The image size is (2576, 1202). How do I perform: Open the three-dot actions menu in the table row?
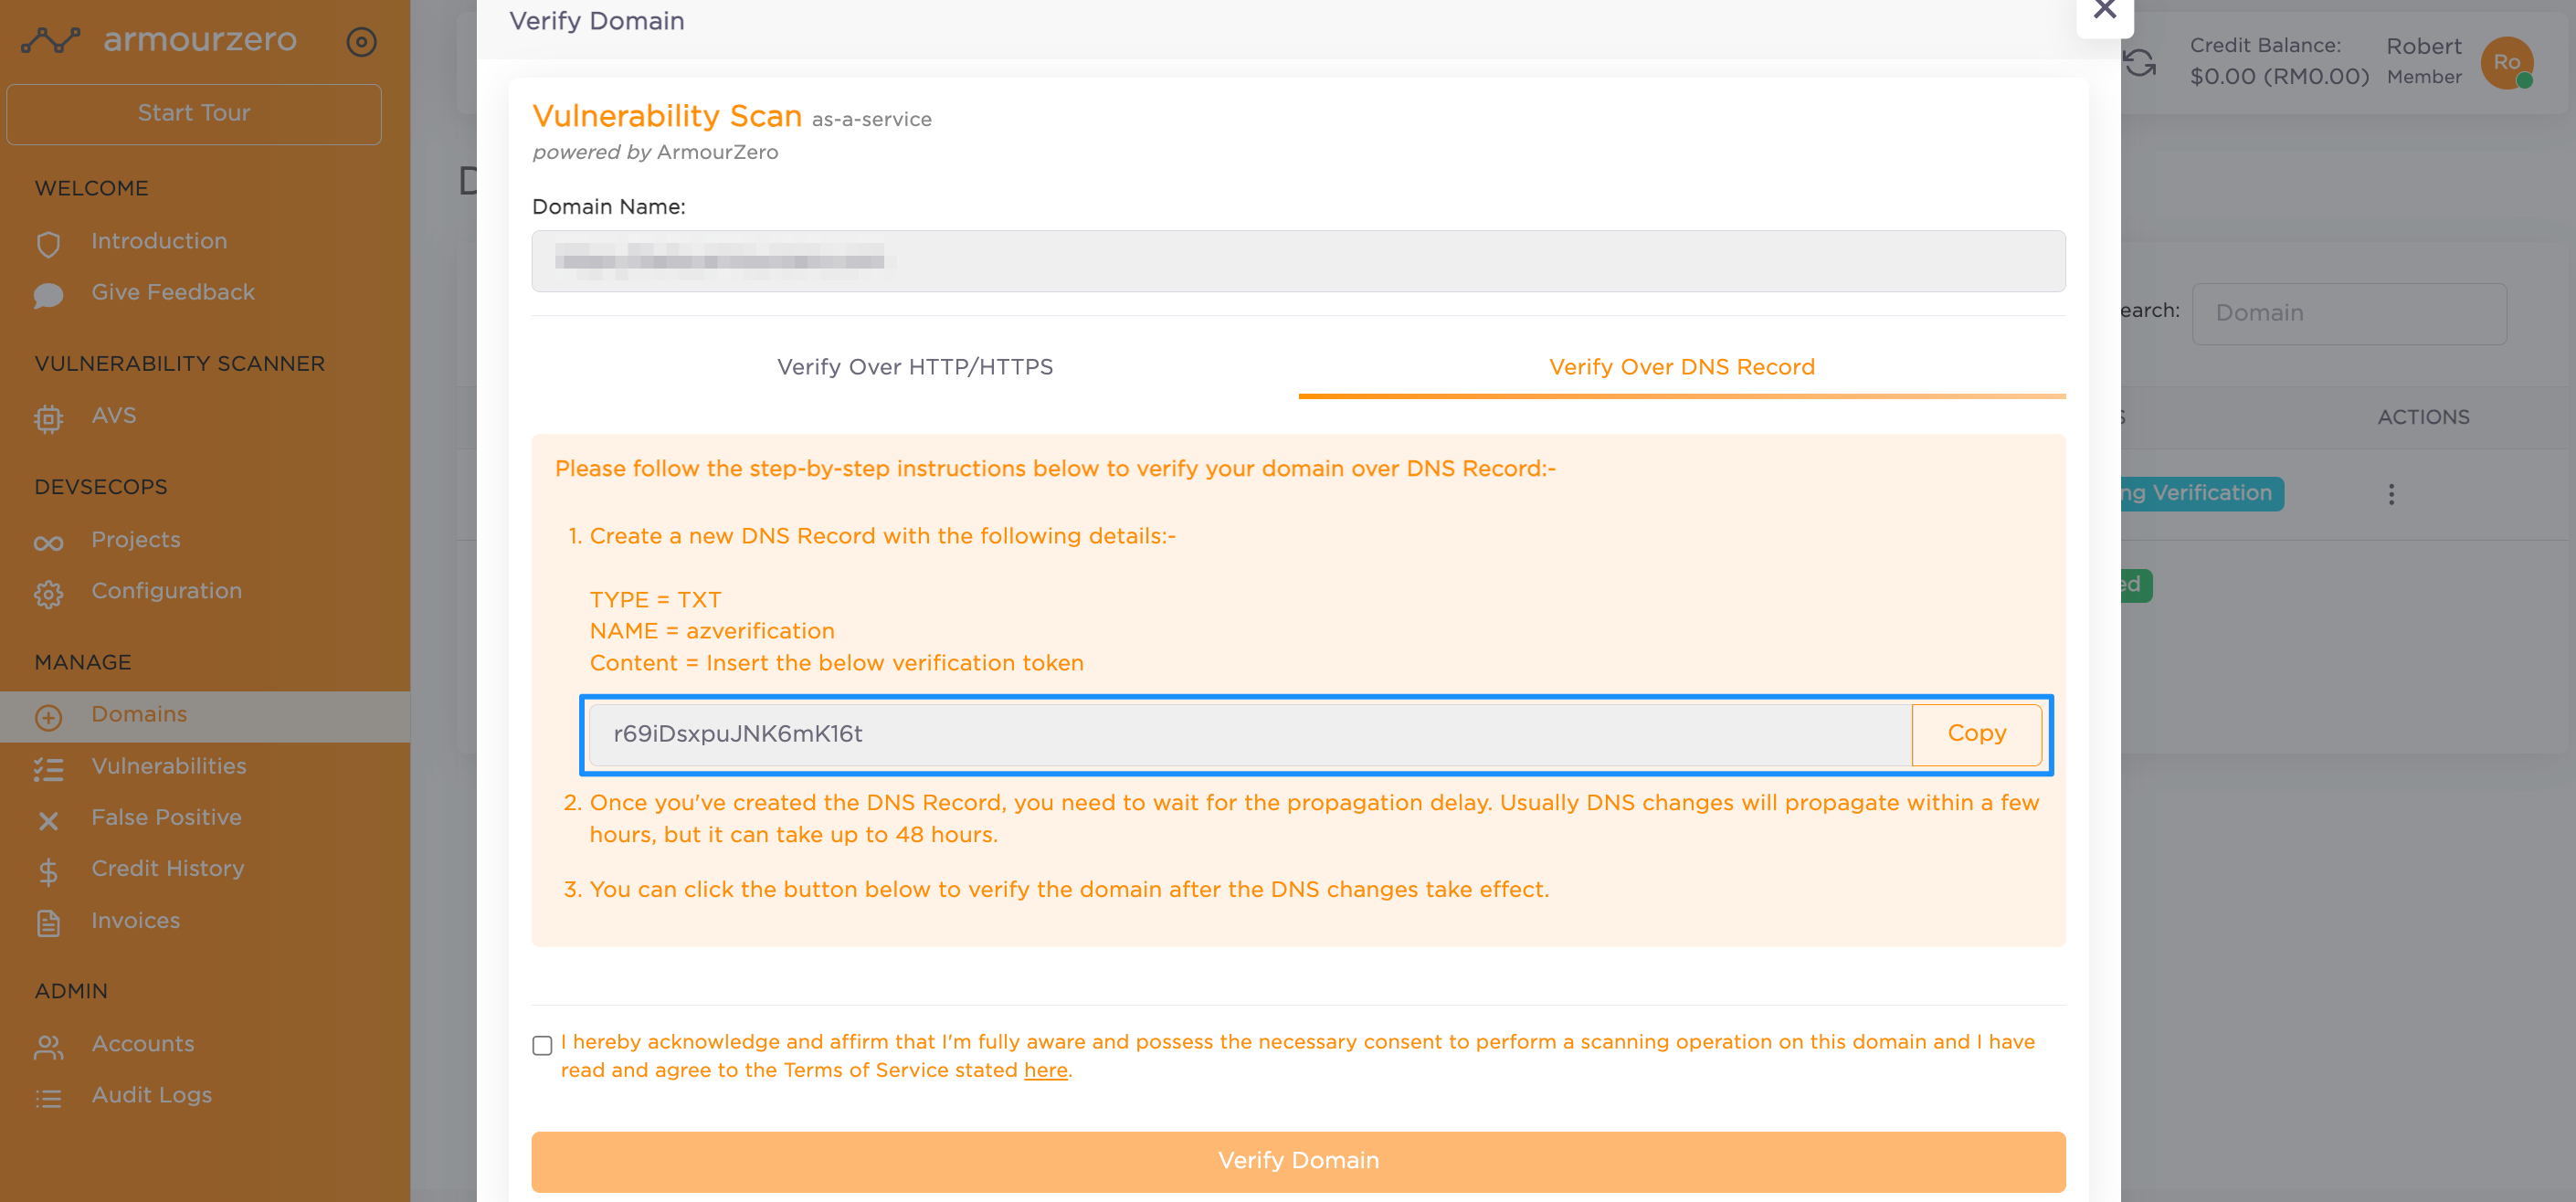tap(2390, 494)
